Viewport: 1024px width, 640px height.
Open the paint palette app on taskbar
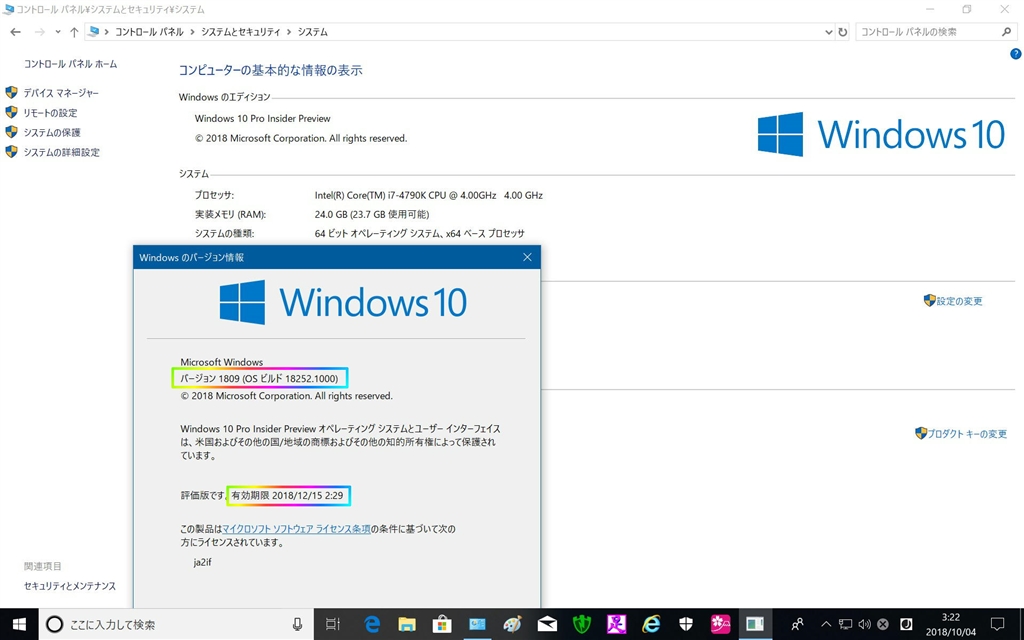click(x=513, y=624)
